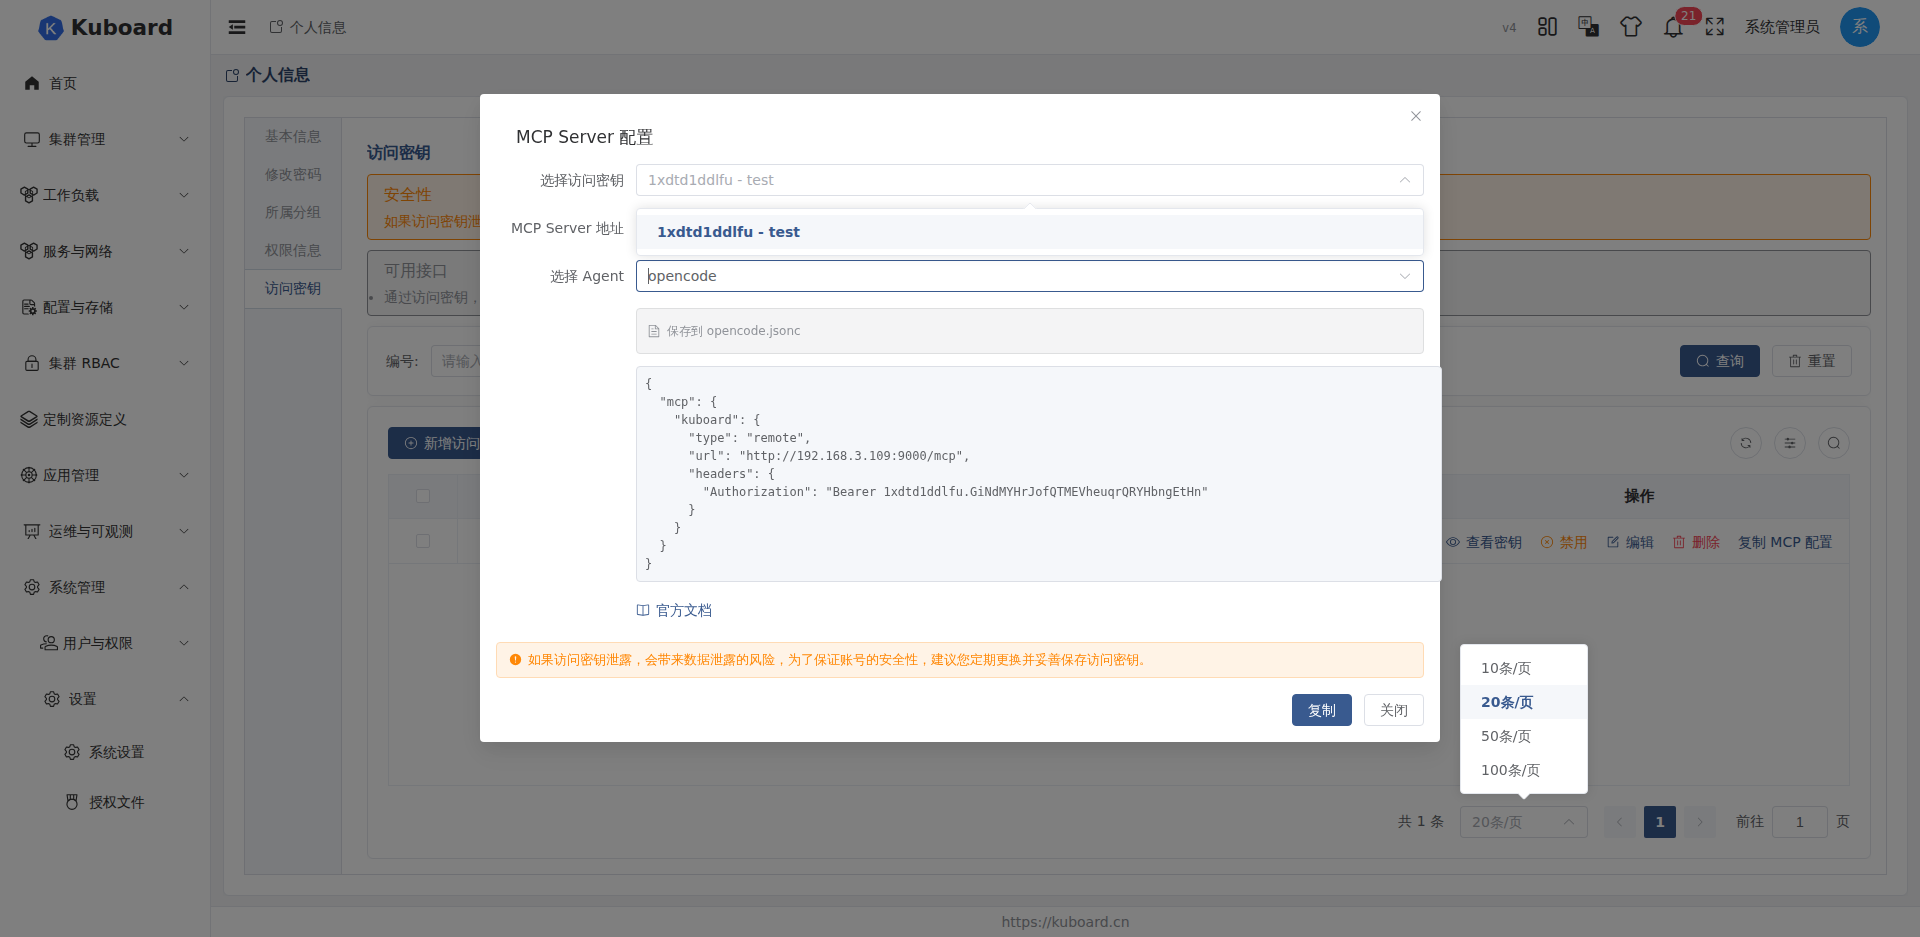Expand 服务与网络 sidebar menu

coord(105,251)
